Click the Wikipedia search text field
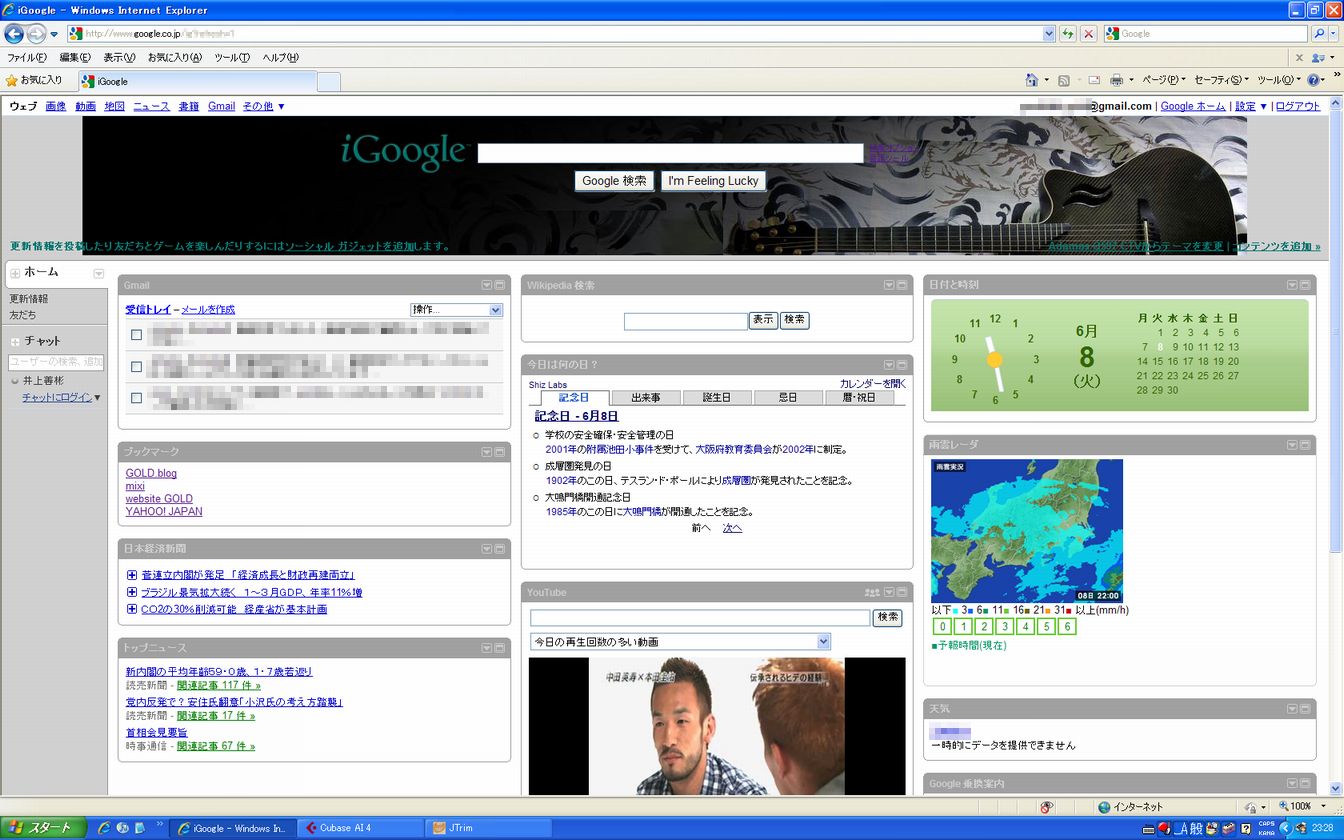Image resolution: width=1344 pixels, height=840 pixels. click(685, 321)
